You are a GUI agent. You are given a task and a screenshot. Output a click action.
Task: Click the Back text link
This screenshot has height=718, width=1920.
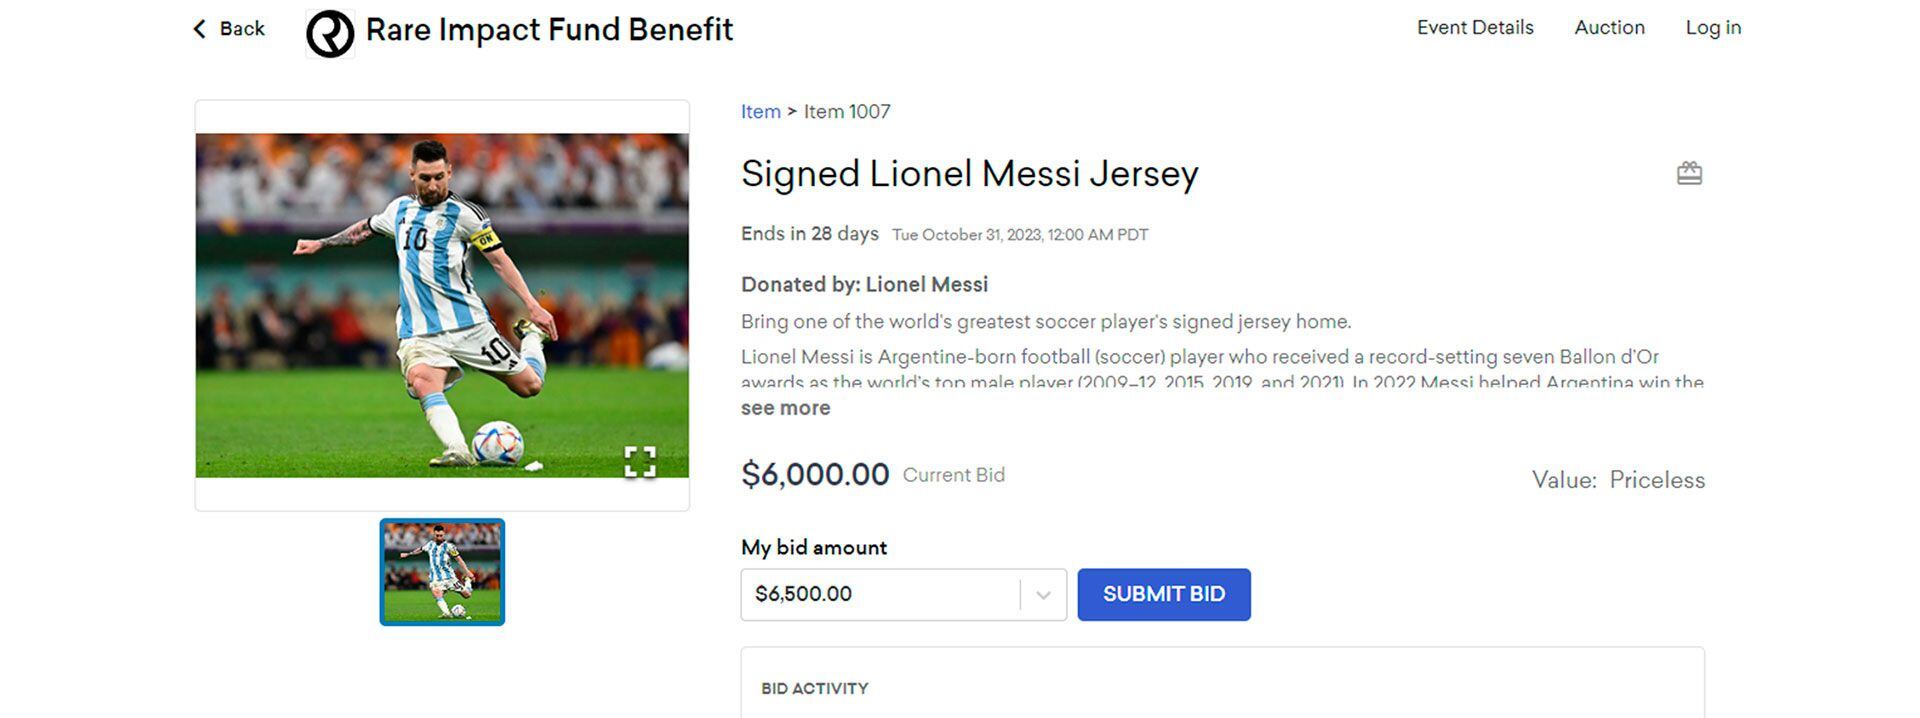[242, 29]
